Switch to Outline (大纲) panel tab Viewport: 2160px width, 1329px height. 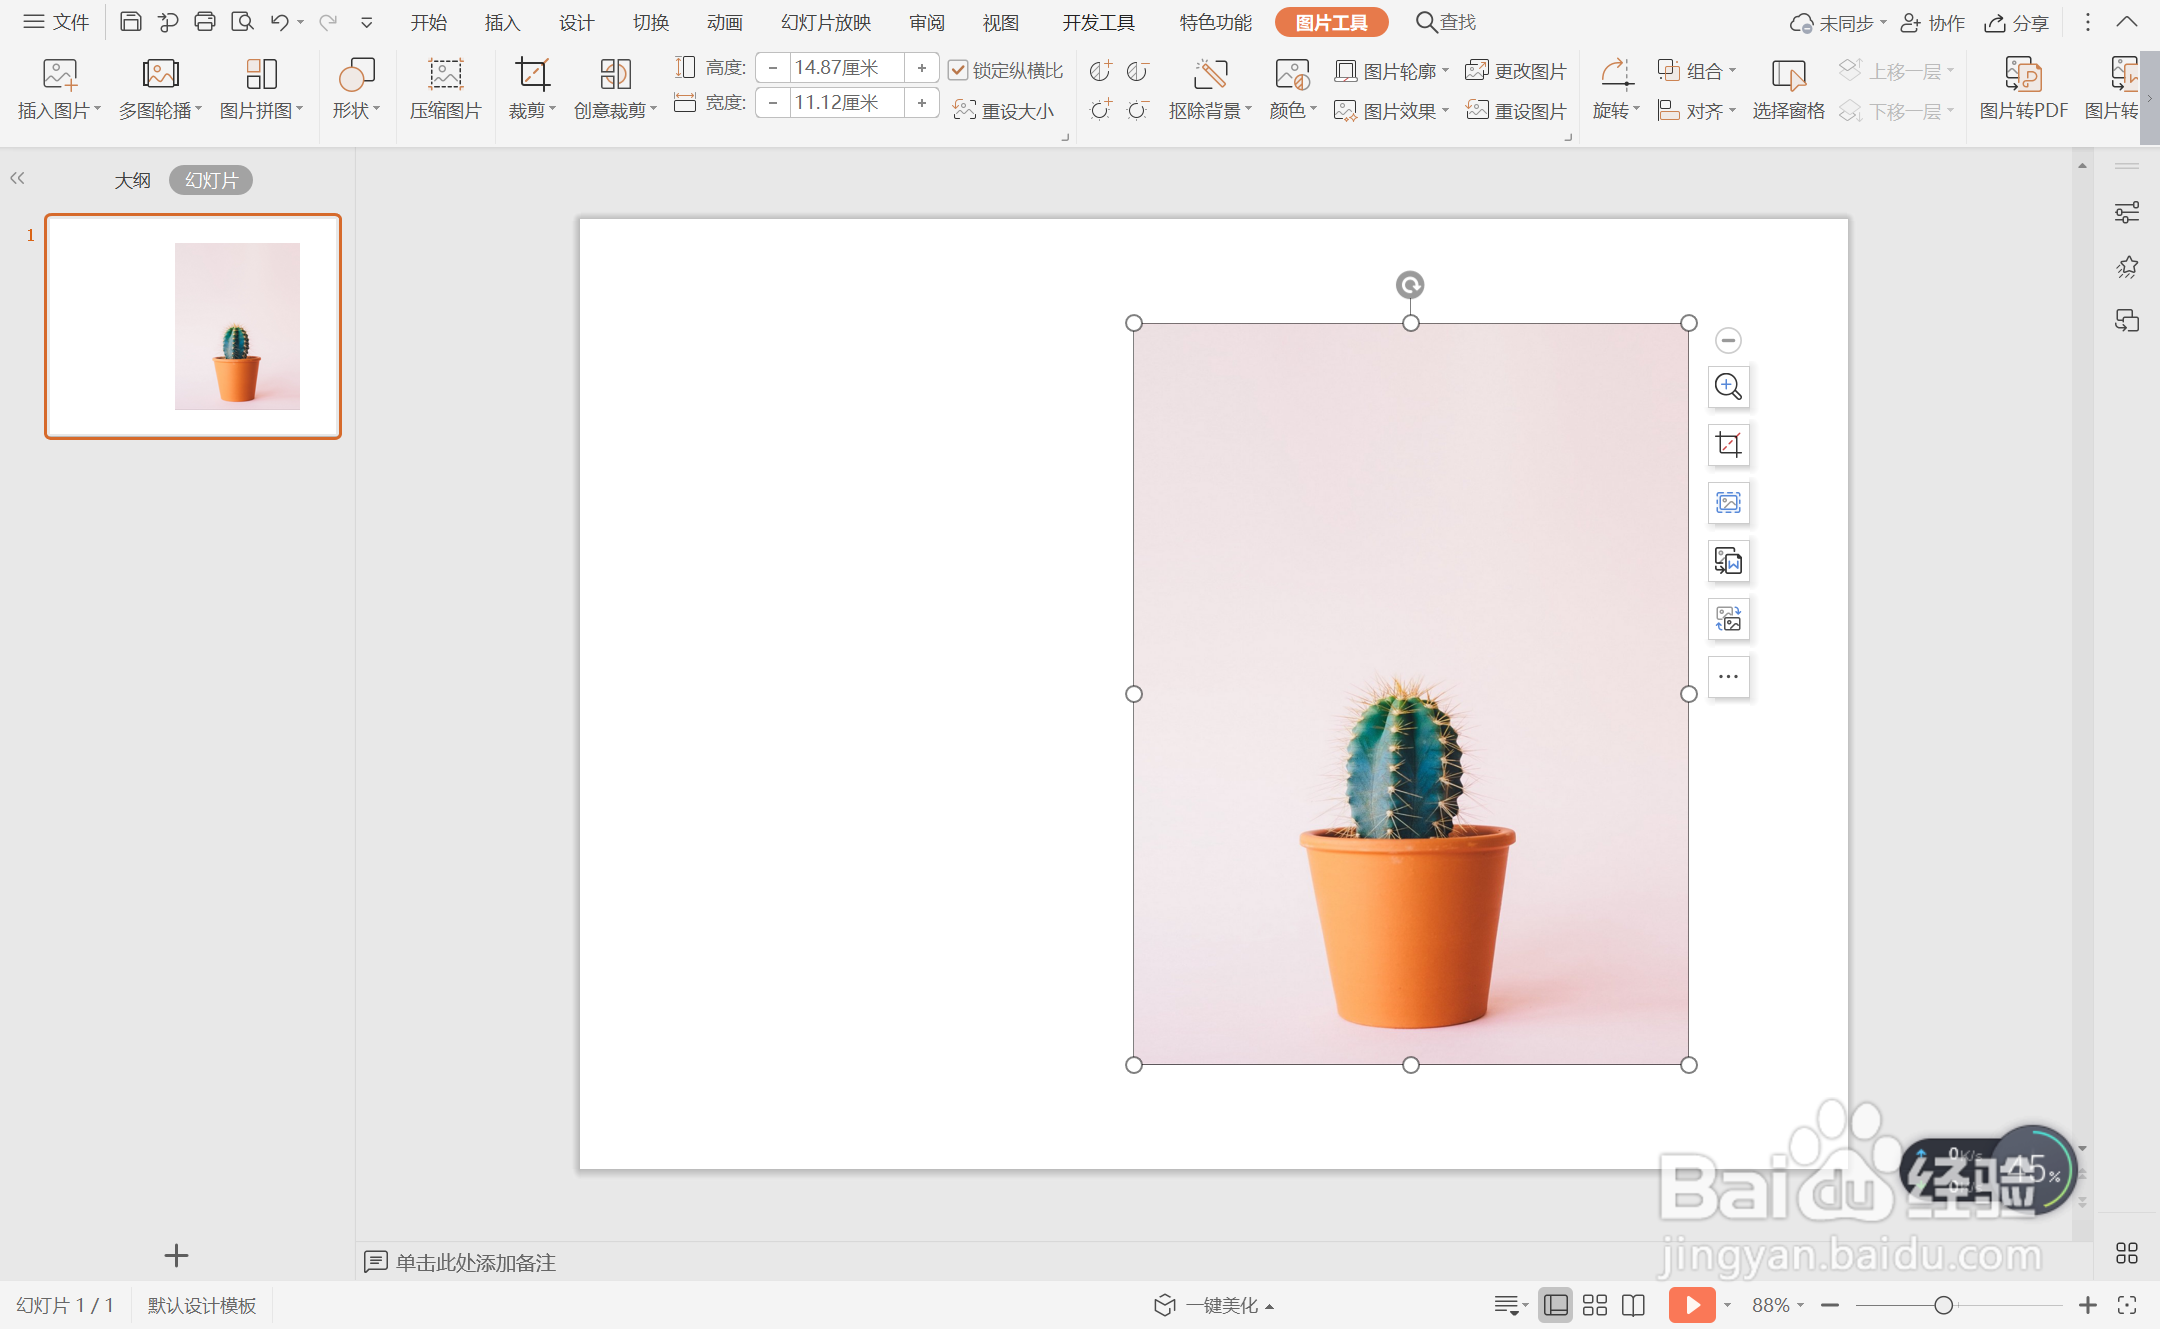tap(132, 180)
